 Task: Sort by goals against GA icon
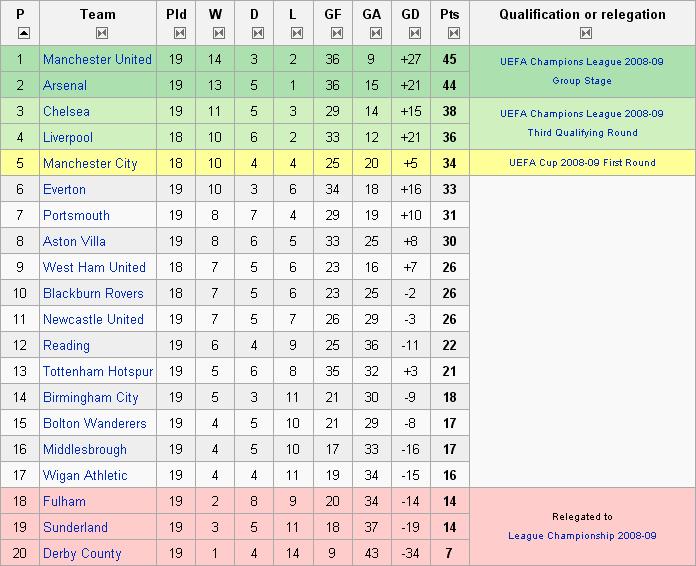point(376,33)
